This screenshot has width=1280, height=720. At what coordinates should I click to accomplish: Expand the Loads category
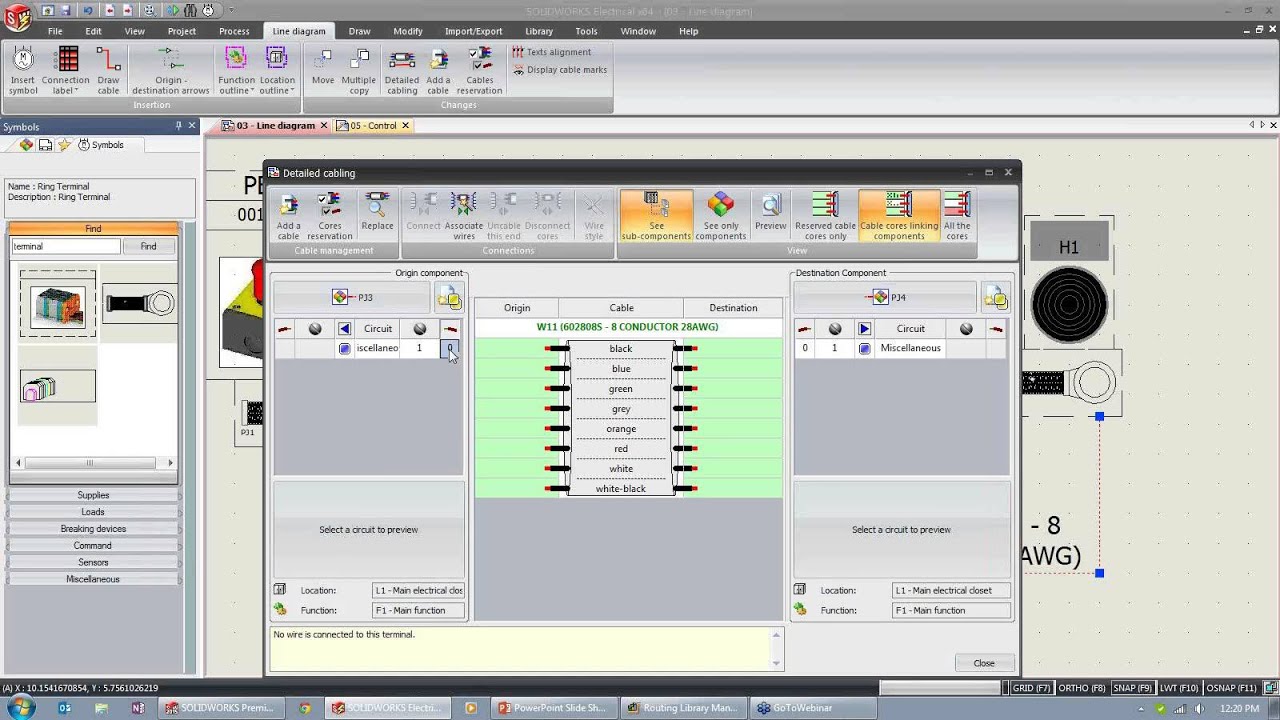(x=93, y=512)
